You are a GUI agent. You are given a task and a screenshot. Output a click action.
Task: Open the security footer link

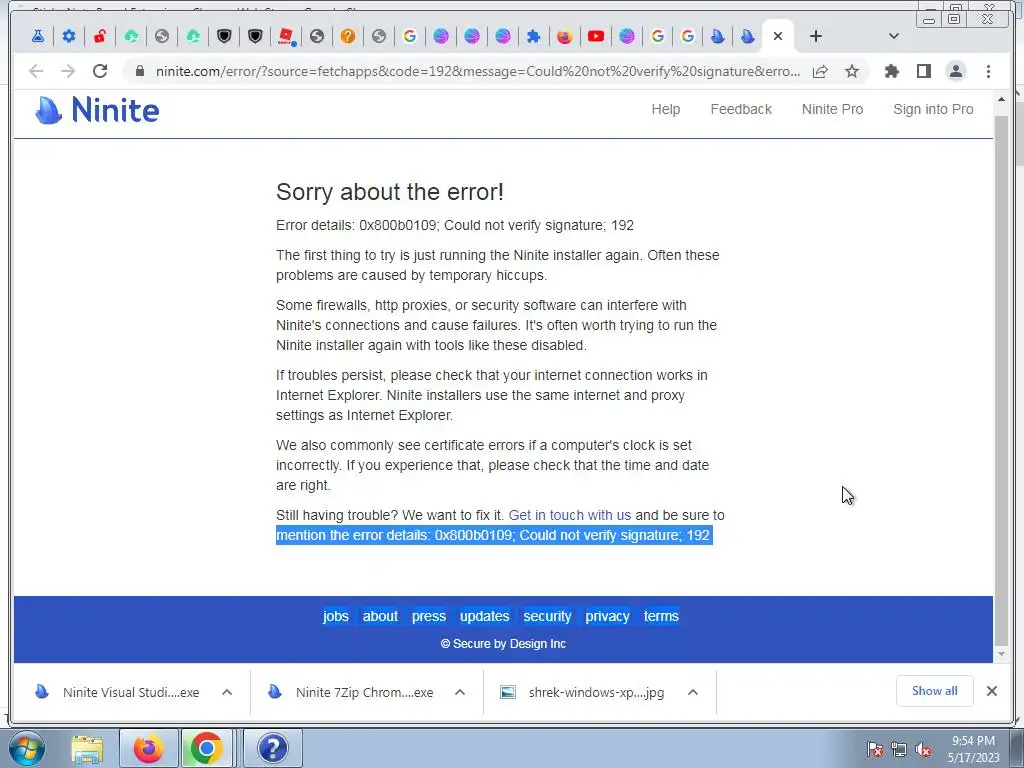pyautogui.click(x=547, y=616)
